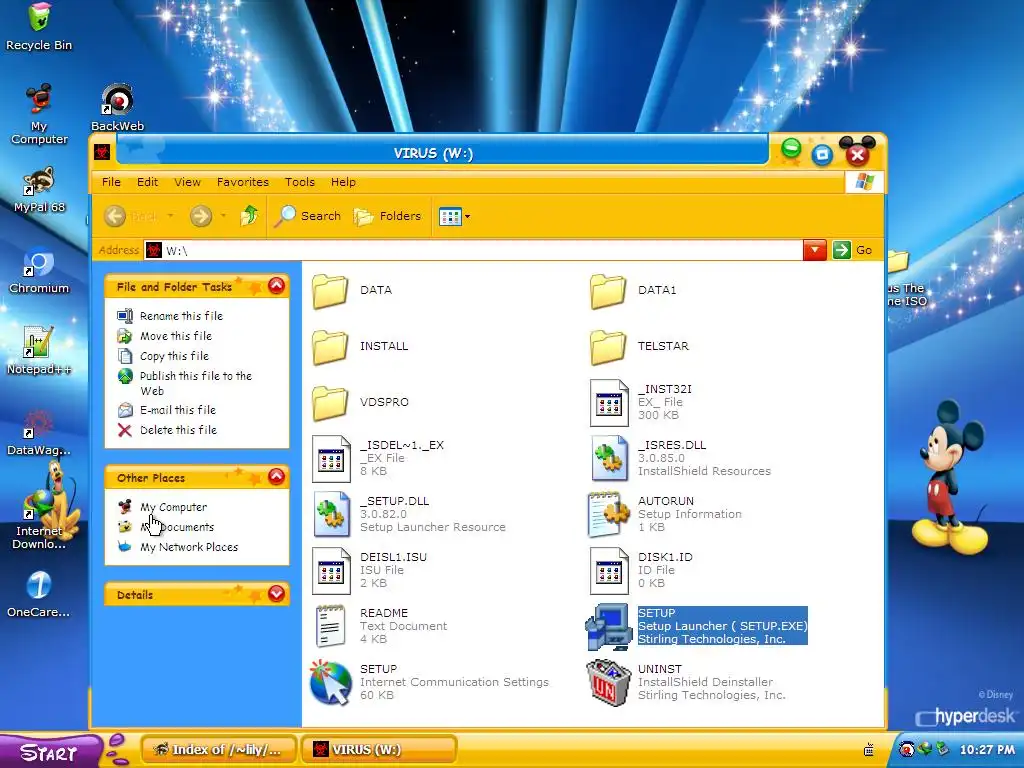Open the Forward history dropdown arrow
1024x768 pixels.
[223, 216]
